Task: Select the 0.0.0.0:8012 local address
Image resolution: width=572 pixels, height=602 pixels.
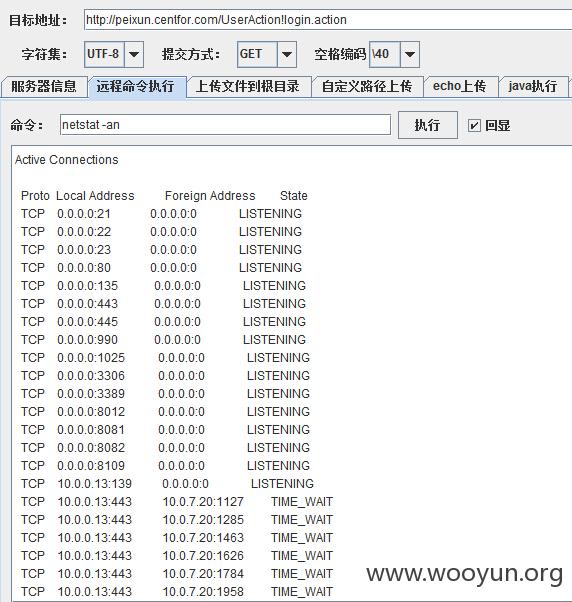Action: (91, 412)
